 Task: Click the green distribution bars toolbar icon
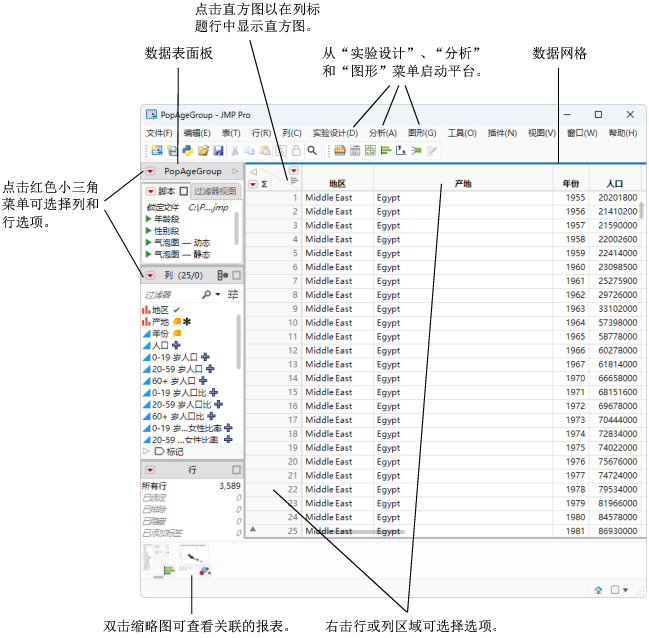tap(386, 150)
